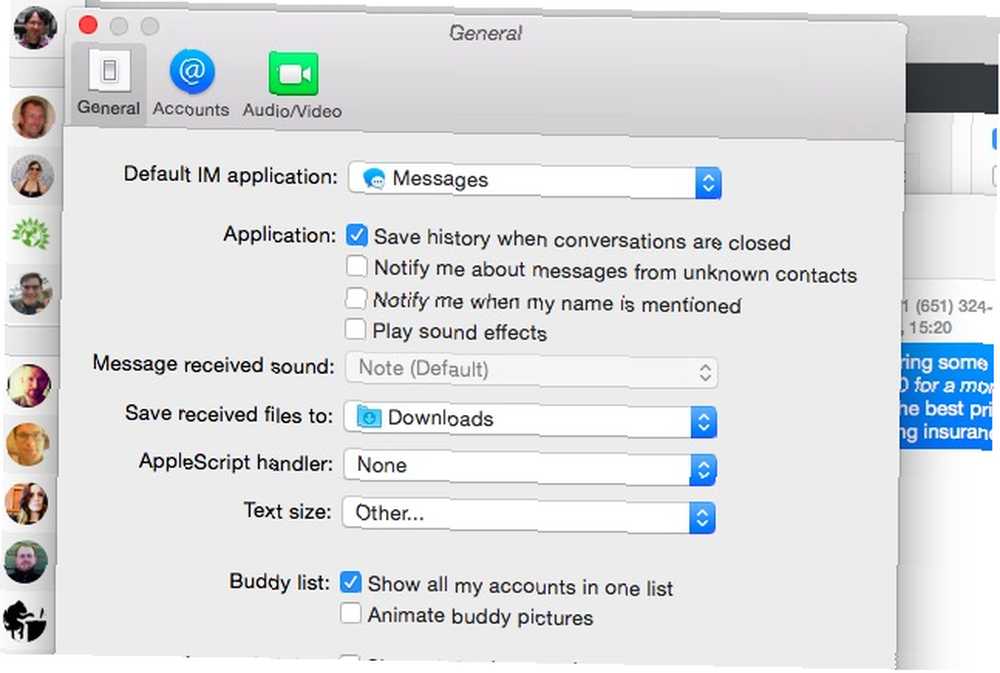Tick Notify me when my name is mentioned
Viewport: 1000px width, 673px height.
pyautogui.click(x=356, y=298)
